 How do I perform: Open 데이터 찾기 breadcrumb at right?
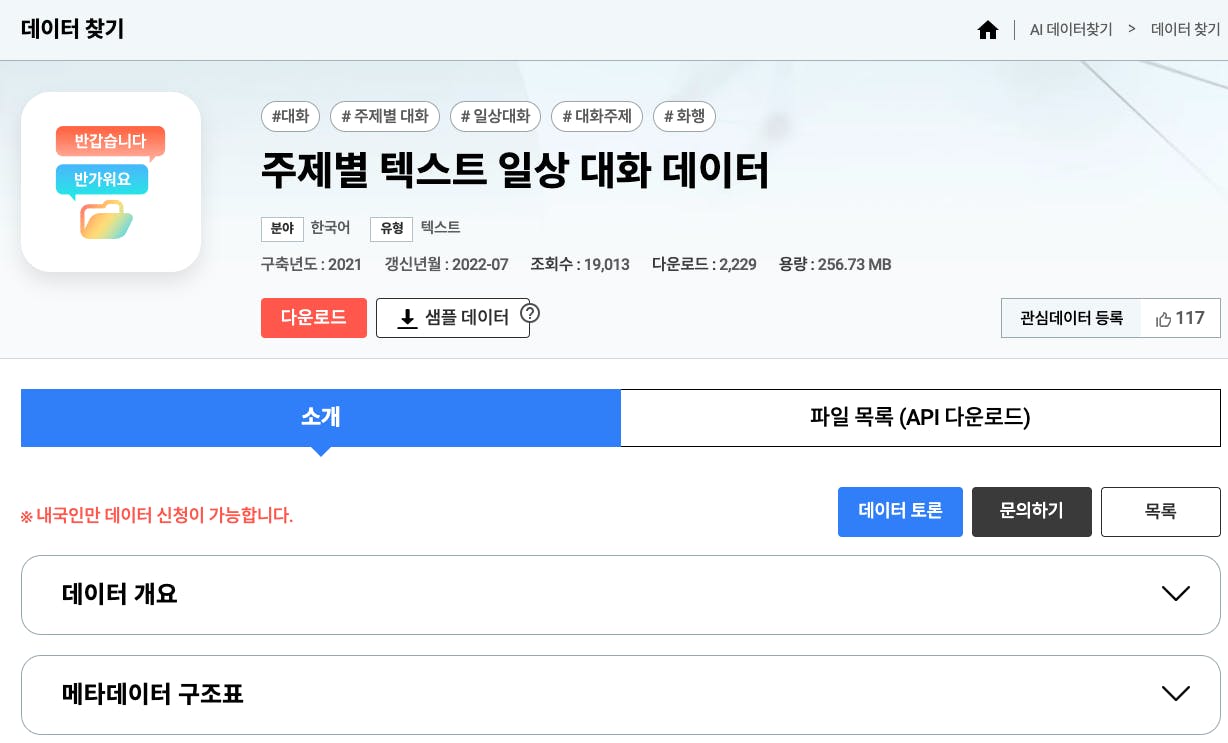click(x=1186, y=30)
